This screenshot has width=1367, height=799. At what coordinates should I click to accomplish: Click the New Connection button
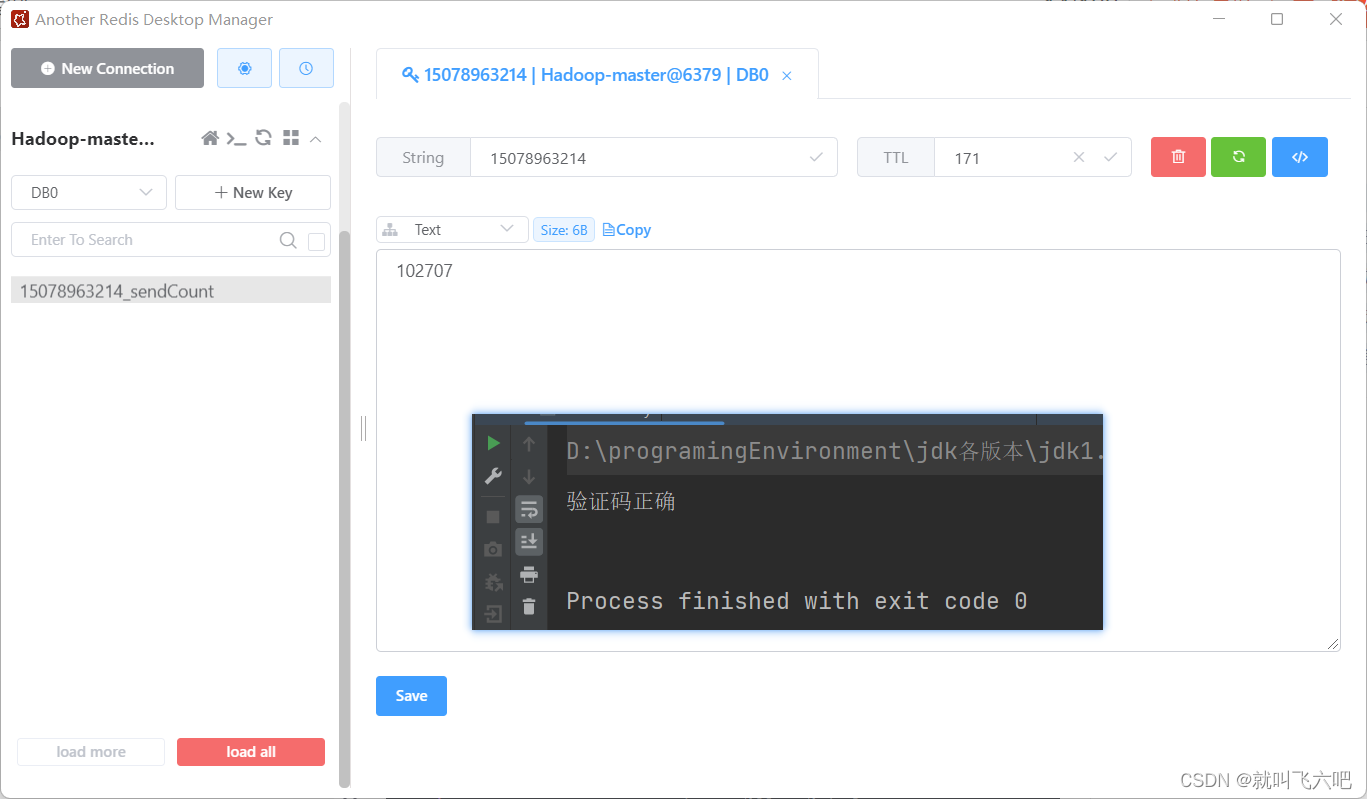107,68
